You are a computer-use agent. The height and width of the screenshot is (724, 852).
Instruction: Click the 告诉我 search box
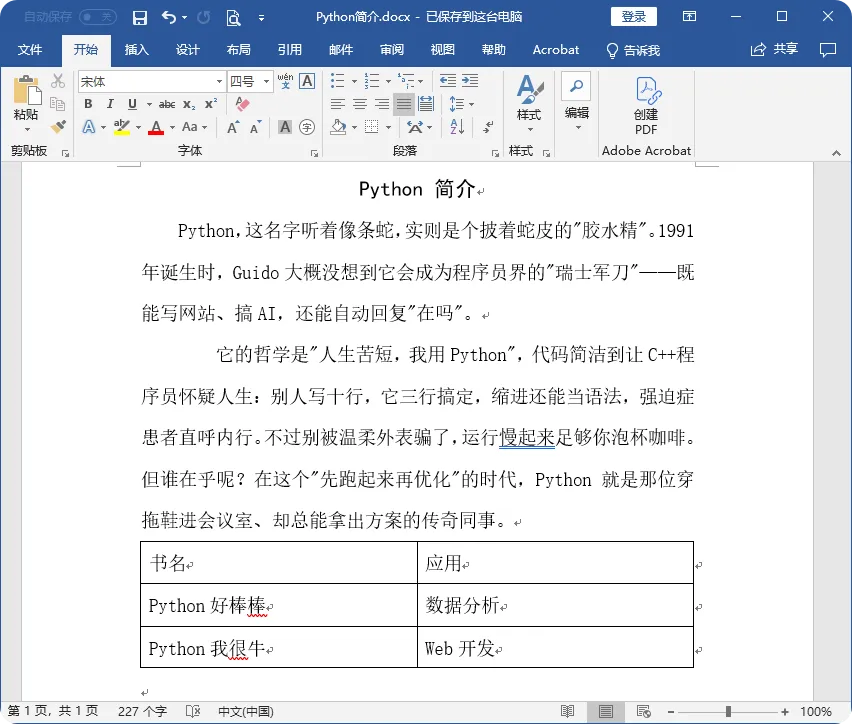pos(633,51)
